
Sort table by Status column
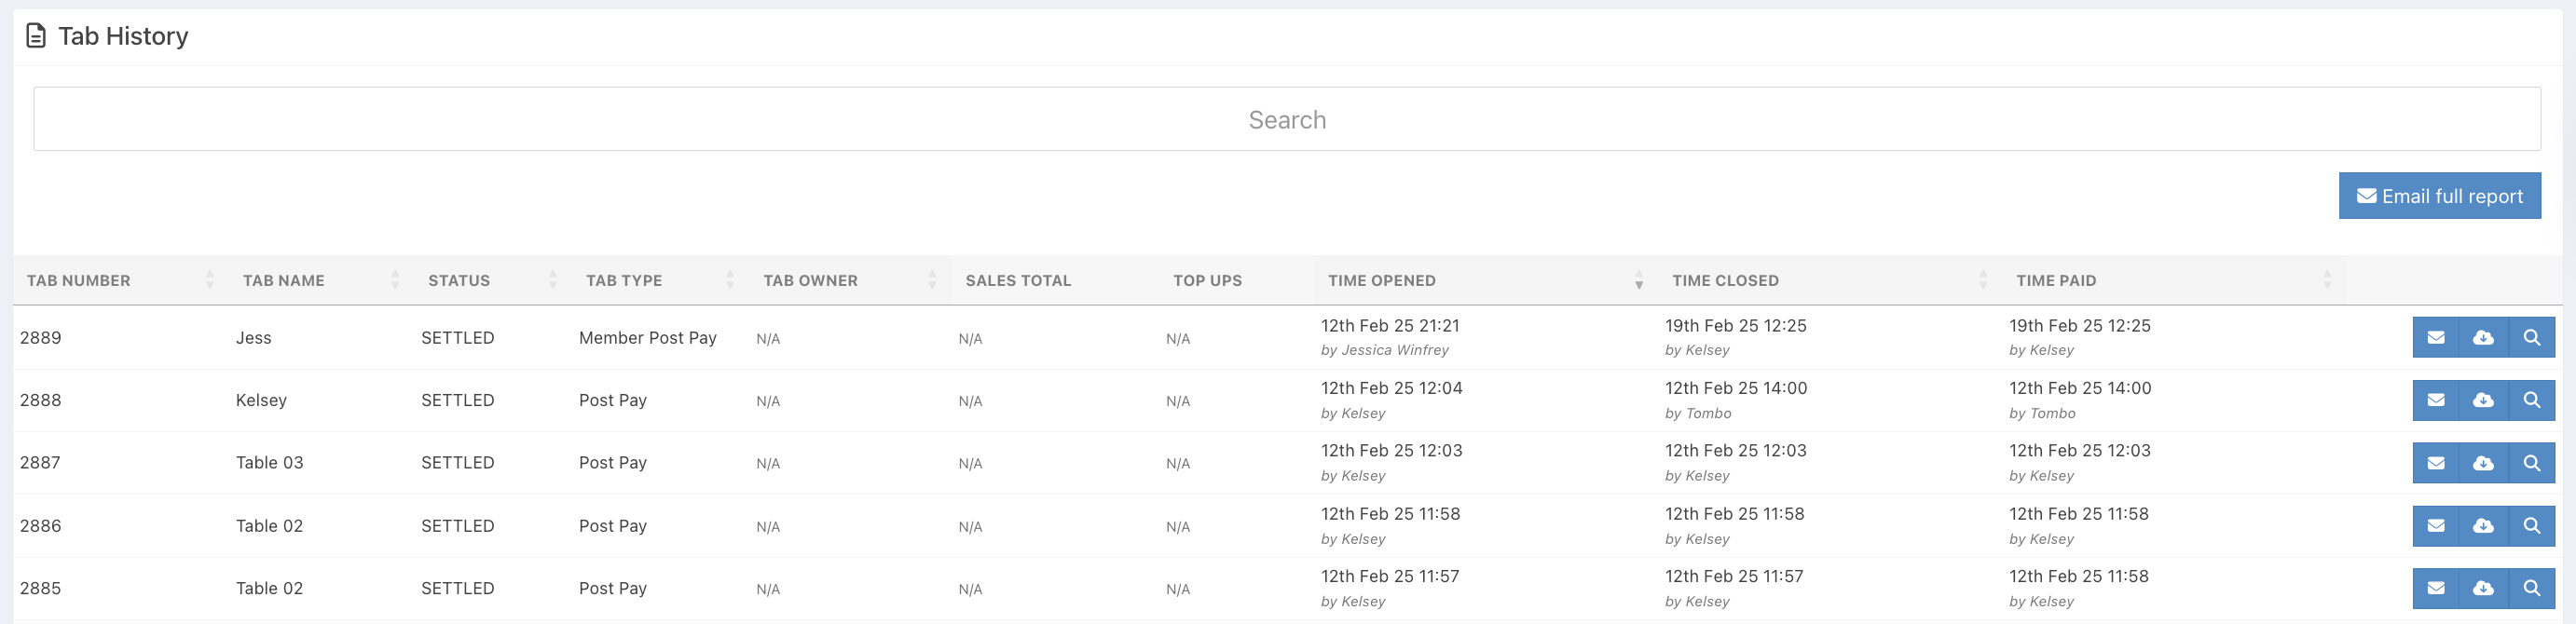[x=459, y=281]
